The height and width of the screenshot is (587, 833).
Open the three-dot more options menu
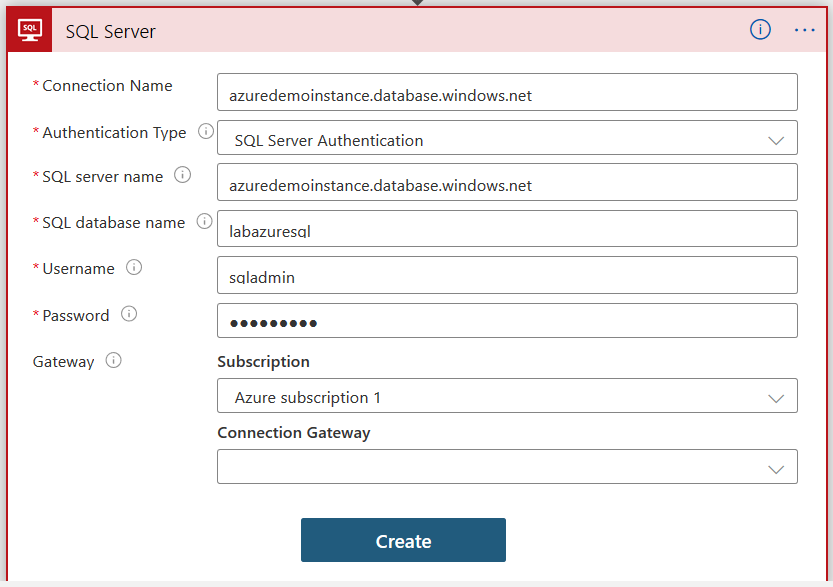pyautogui.click(x=805, y=30)
